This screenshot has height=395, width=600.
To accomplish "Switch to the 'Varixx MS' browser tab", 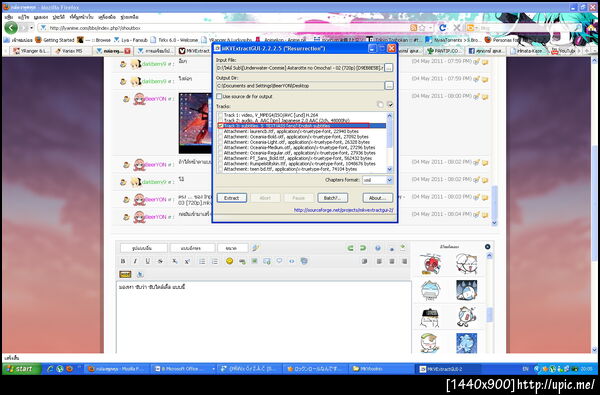I will [71, 51].
